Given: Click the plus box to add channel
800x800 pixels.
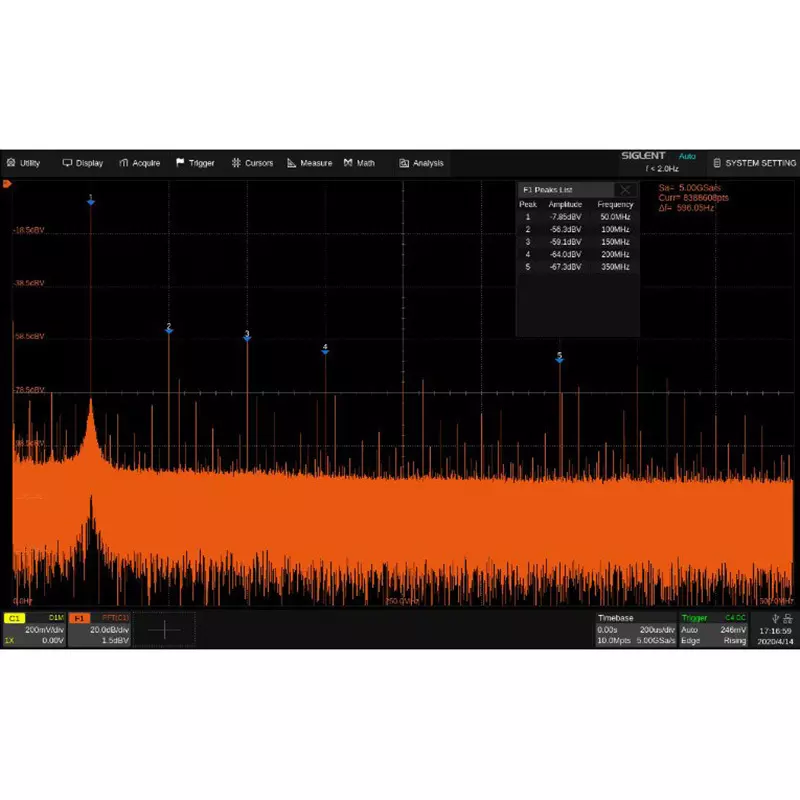Looking at the screenshot, I should (164, 630).
